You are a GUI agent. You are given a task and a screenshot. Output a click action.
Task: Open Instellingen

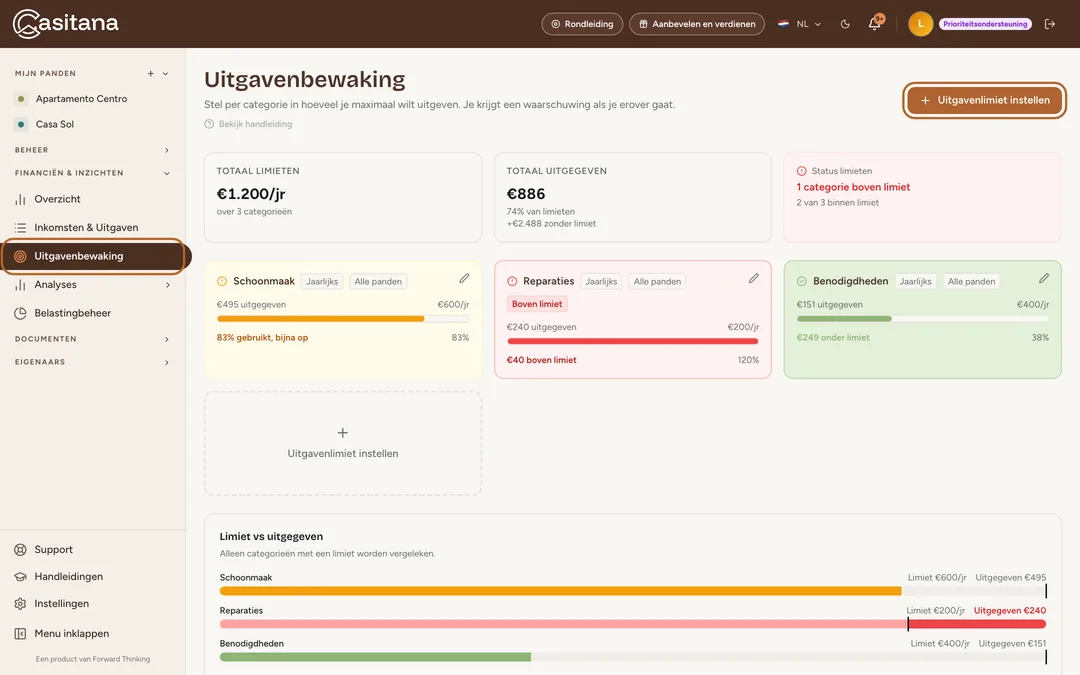61,603
